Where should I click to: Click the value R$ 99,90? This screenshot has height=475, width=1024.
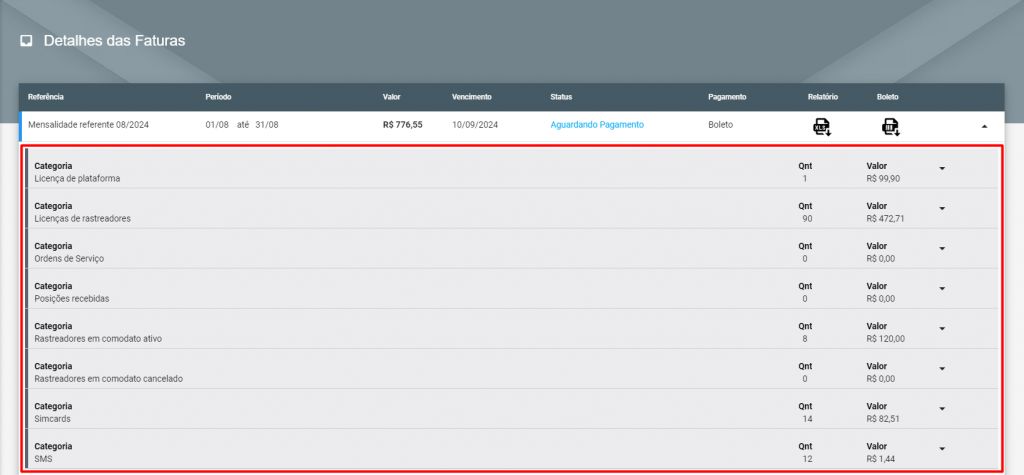click(883, 178)
